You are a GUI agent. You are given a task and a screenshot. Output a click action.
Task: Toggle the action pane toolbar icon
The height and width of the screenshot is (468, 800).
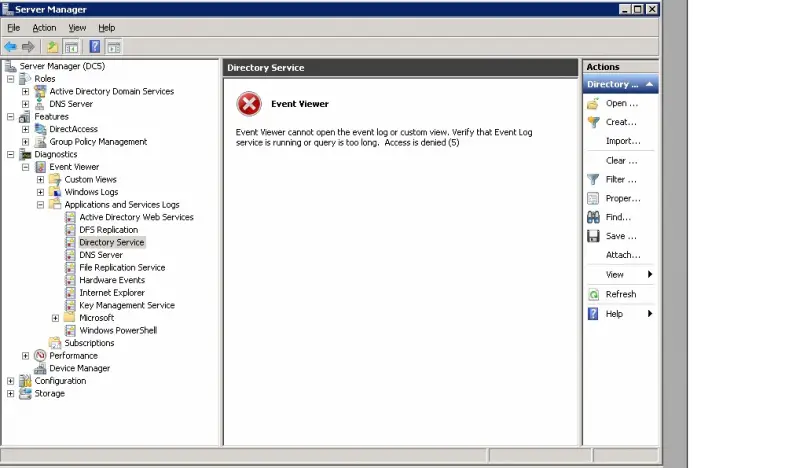click(x=114, y=47)
